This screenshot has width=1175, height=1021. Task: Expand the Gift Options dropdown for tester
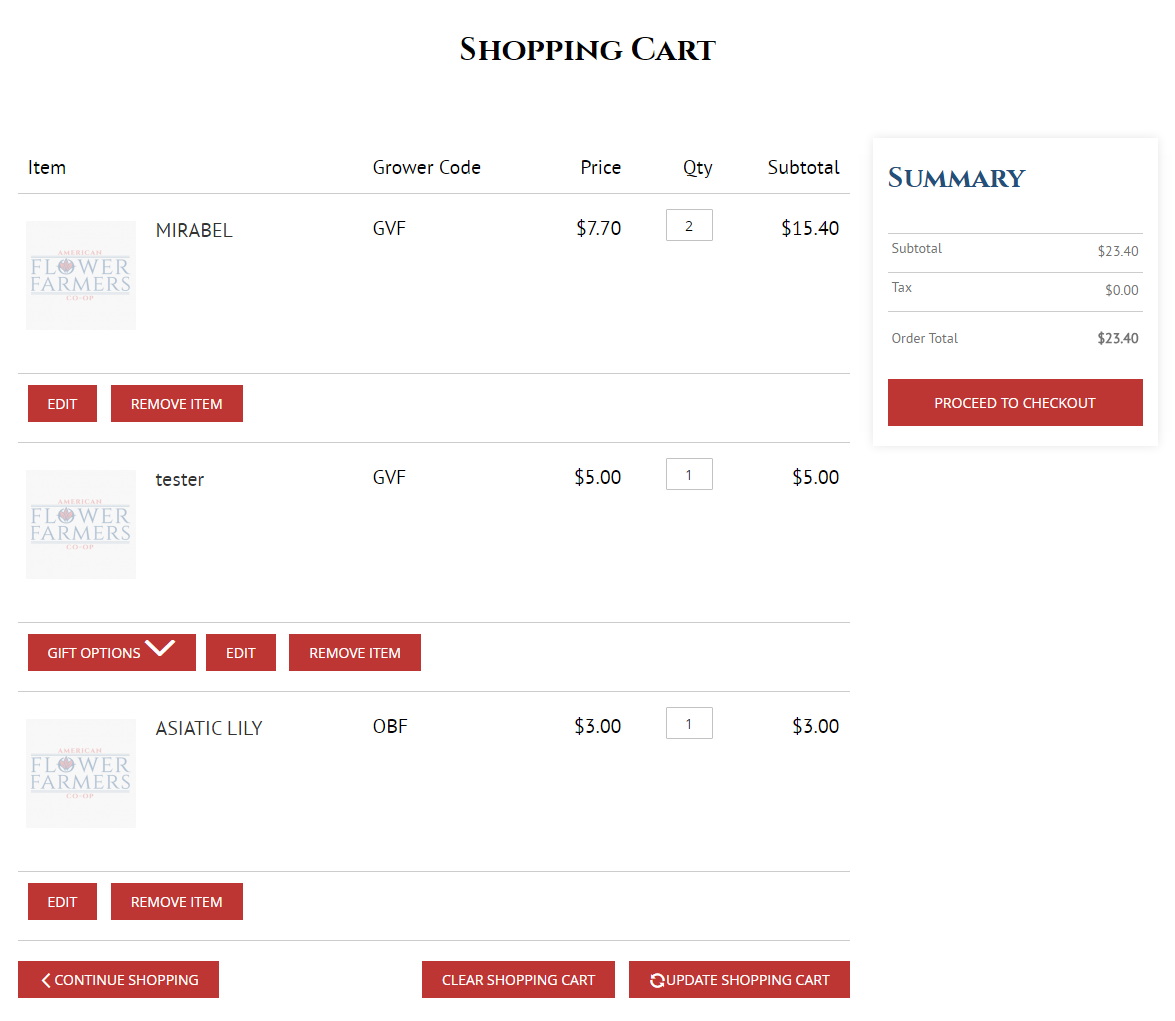pyautogui.click(x=112, y=653)
